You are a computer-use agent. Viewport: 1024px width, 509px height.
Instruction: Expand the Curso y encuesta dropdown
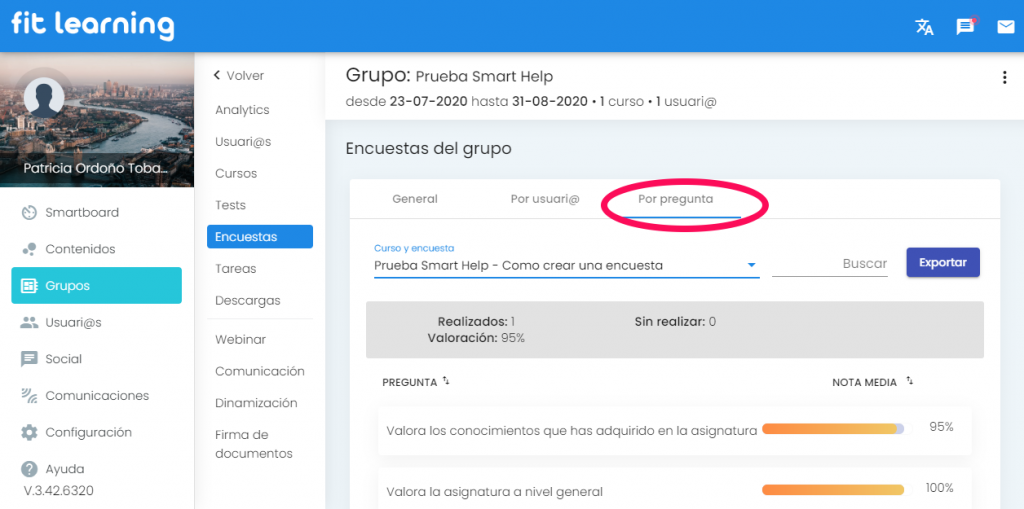[x=751, y=266]
